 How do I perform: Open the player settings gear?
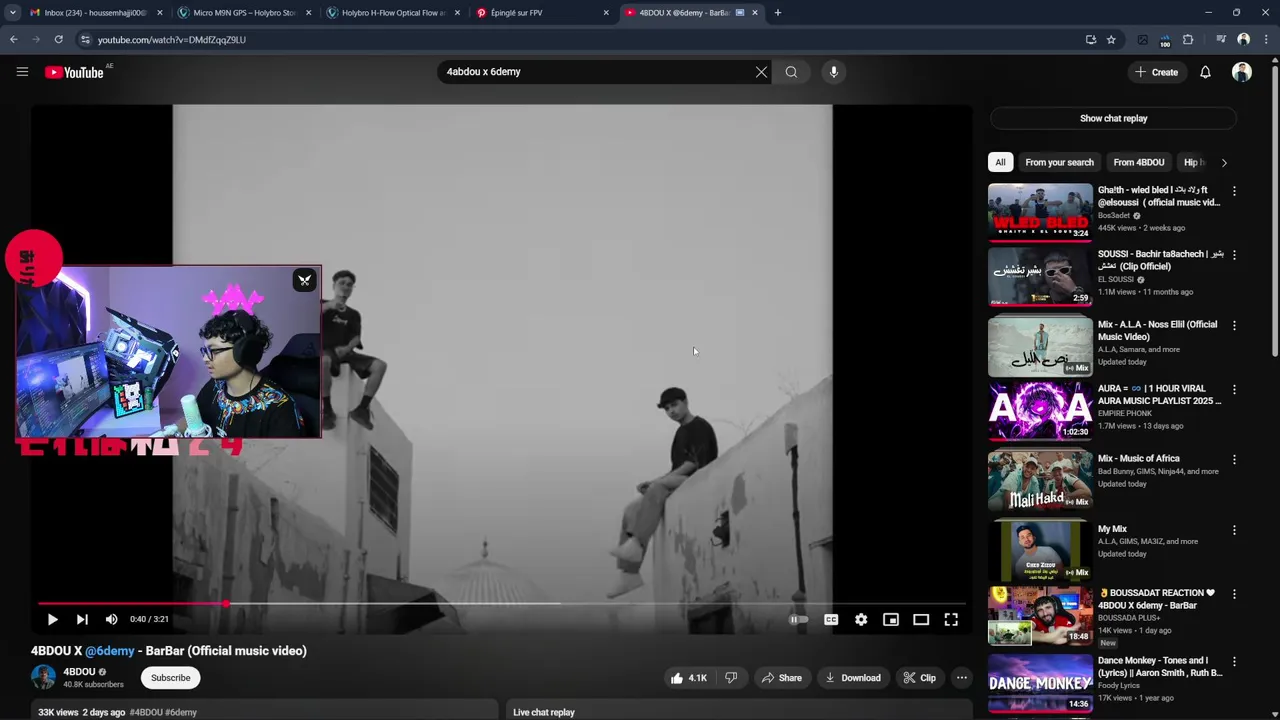[x=861, y=619]
